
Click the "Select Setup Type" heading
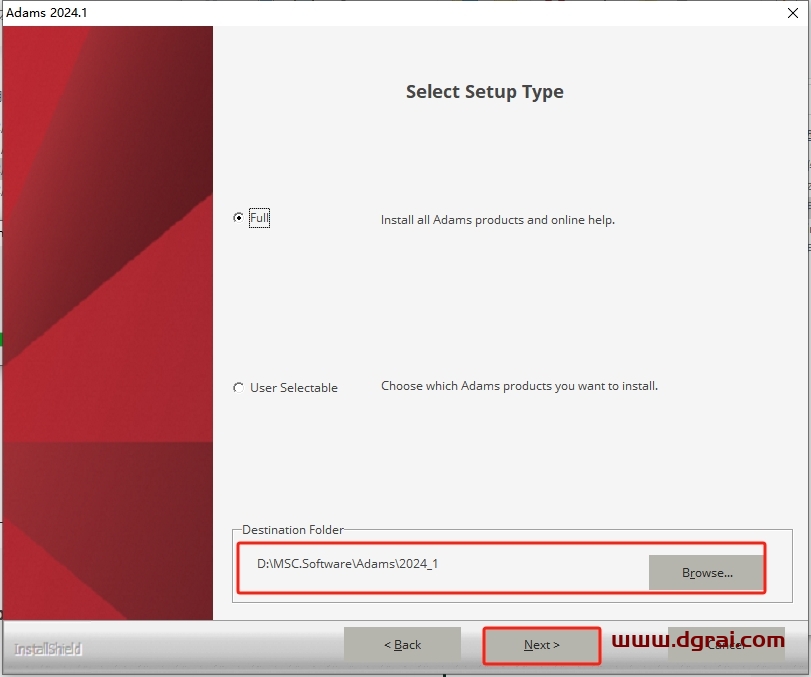[484, 92]
